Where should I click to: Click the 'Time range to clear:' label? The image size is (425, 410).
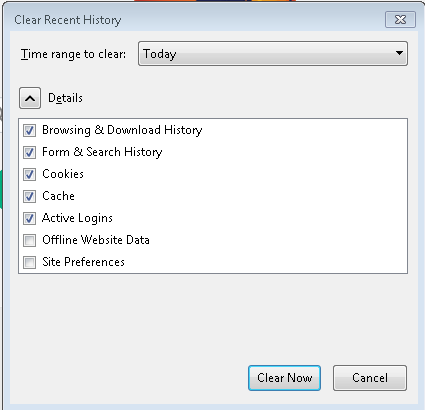point(73,54)
